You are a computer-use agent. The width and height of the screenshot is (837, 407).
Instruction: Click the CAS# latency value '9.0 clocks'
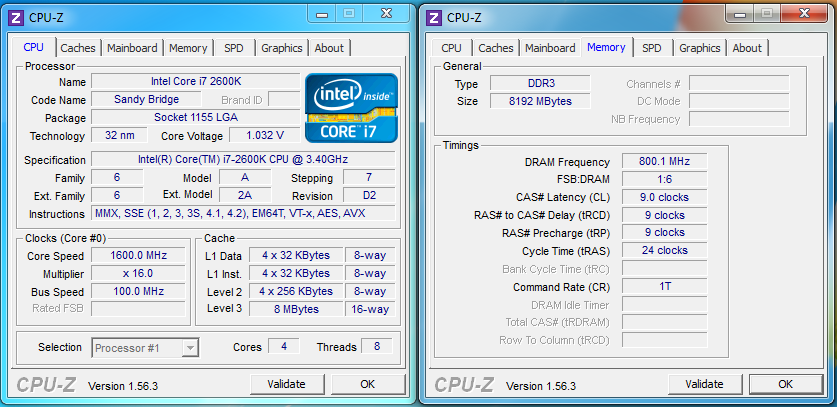665,197
